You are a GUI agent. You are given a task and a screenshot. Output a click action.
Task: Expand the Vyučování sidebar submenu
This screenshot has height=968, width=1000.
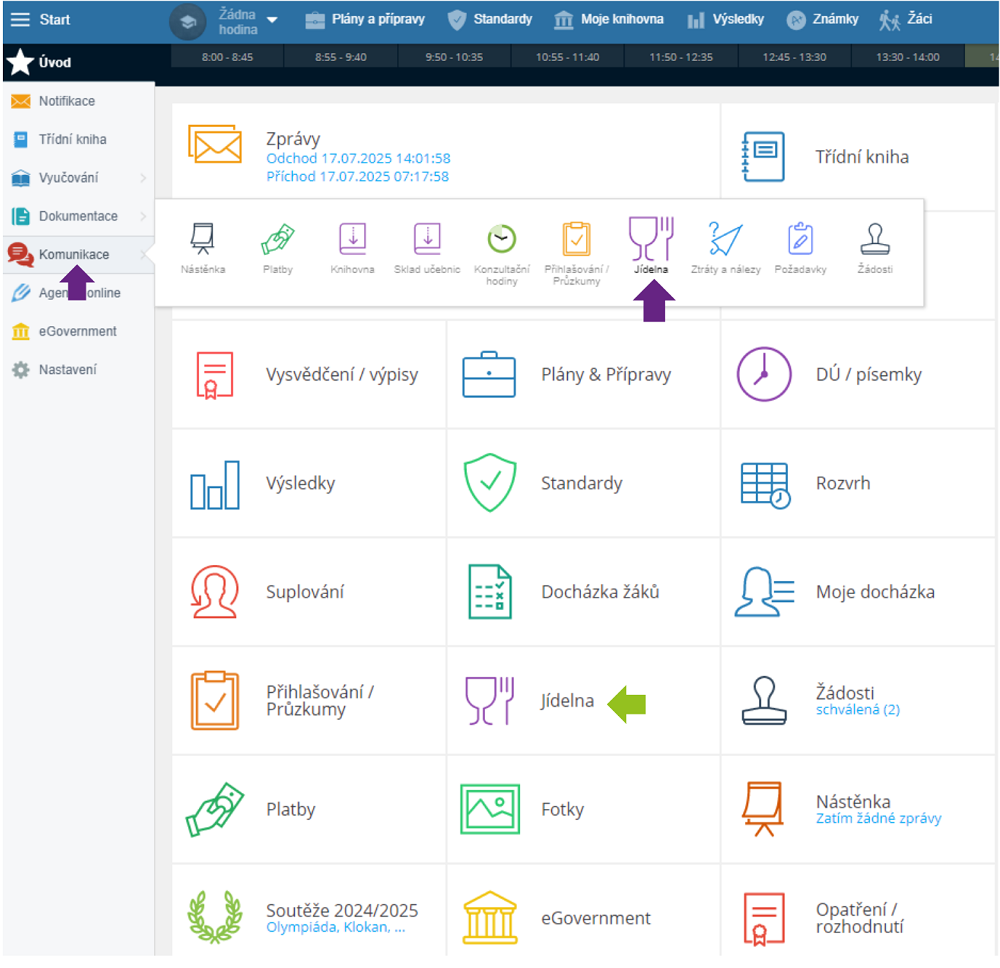click(143, 178)
